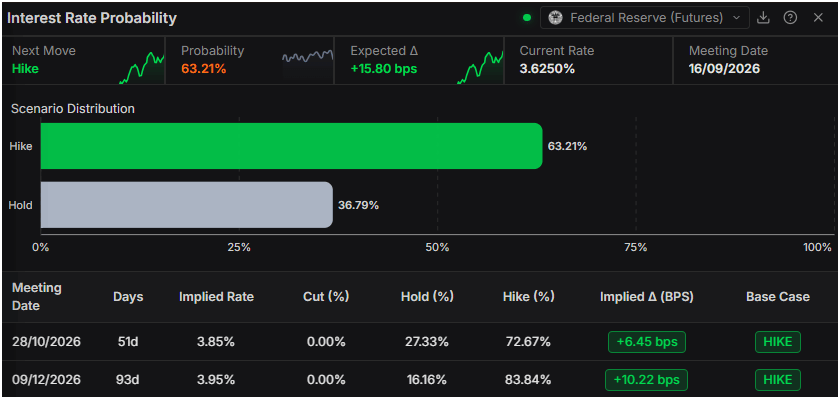840x399 pixels.
Task: Click the Hold axis label
Action: (x=21, y=205)
